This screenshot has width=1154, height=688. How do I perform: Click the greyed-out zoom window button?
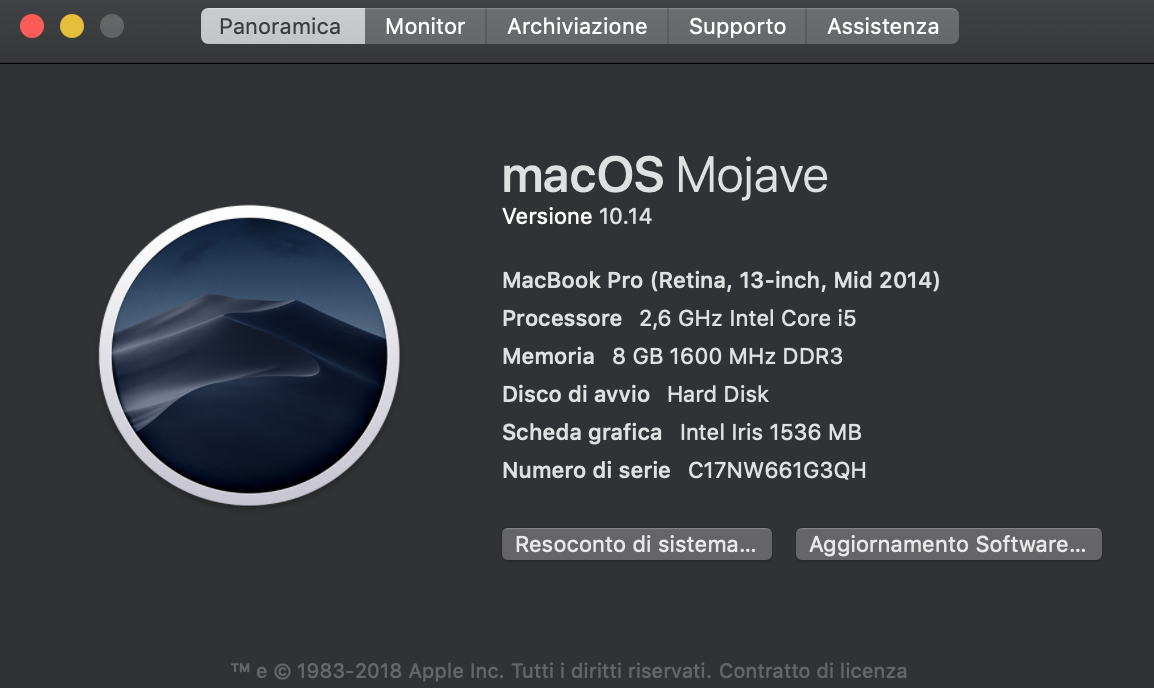point(112,26)
